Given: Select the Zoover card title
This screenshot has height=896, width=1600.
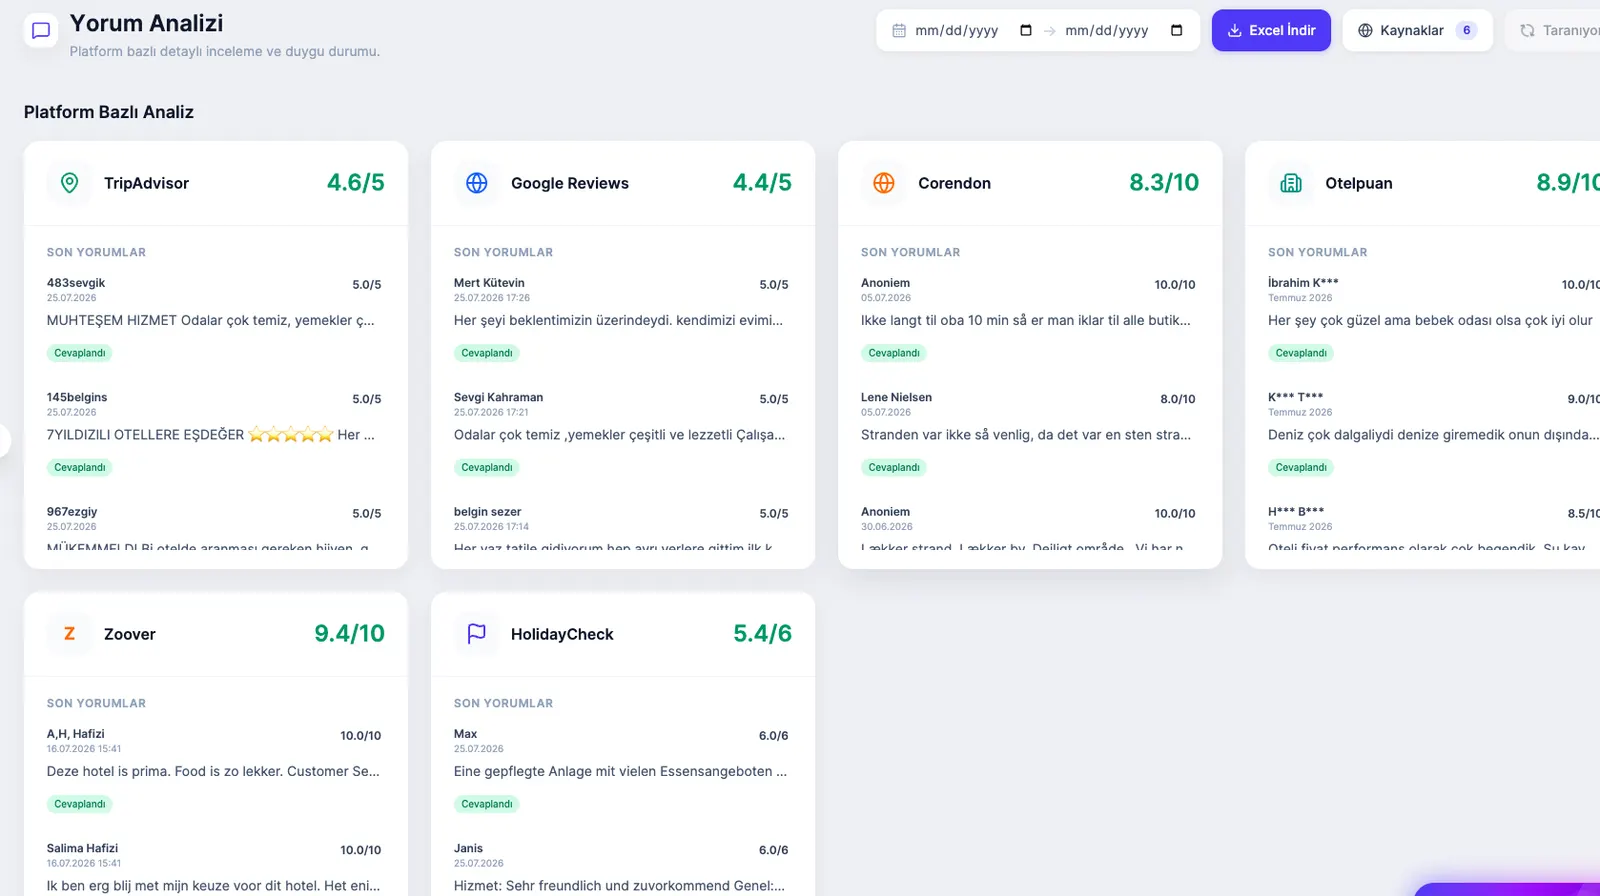Looking at the screenshot, I should 130,634.
